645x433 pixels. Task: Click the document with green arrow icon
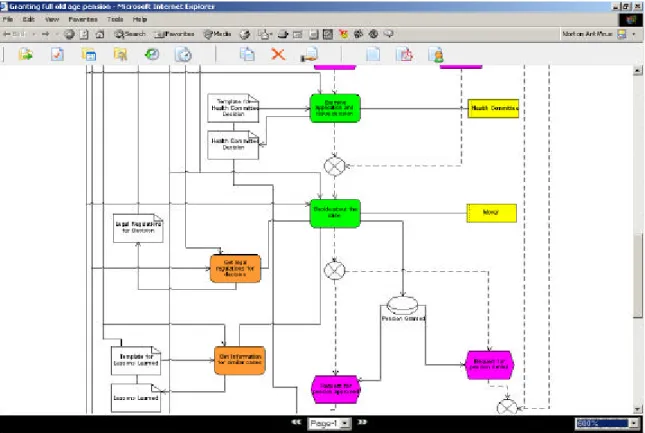point(26,54)
